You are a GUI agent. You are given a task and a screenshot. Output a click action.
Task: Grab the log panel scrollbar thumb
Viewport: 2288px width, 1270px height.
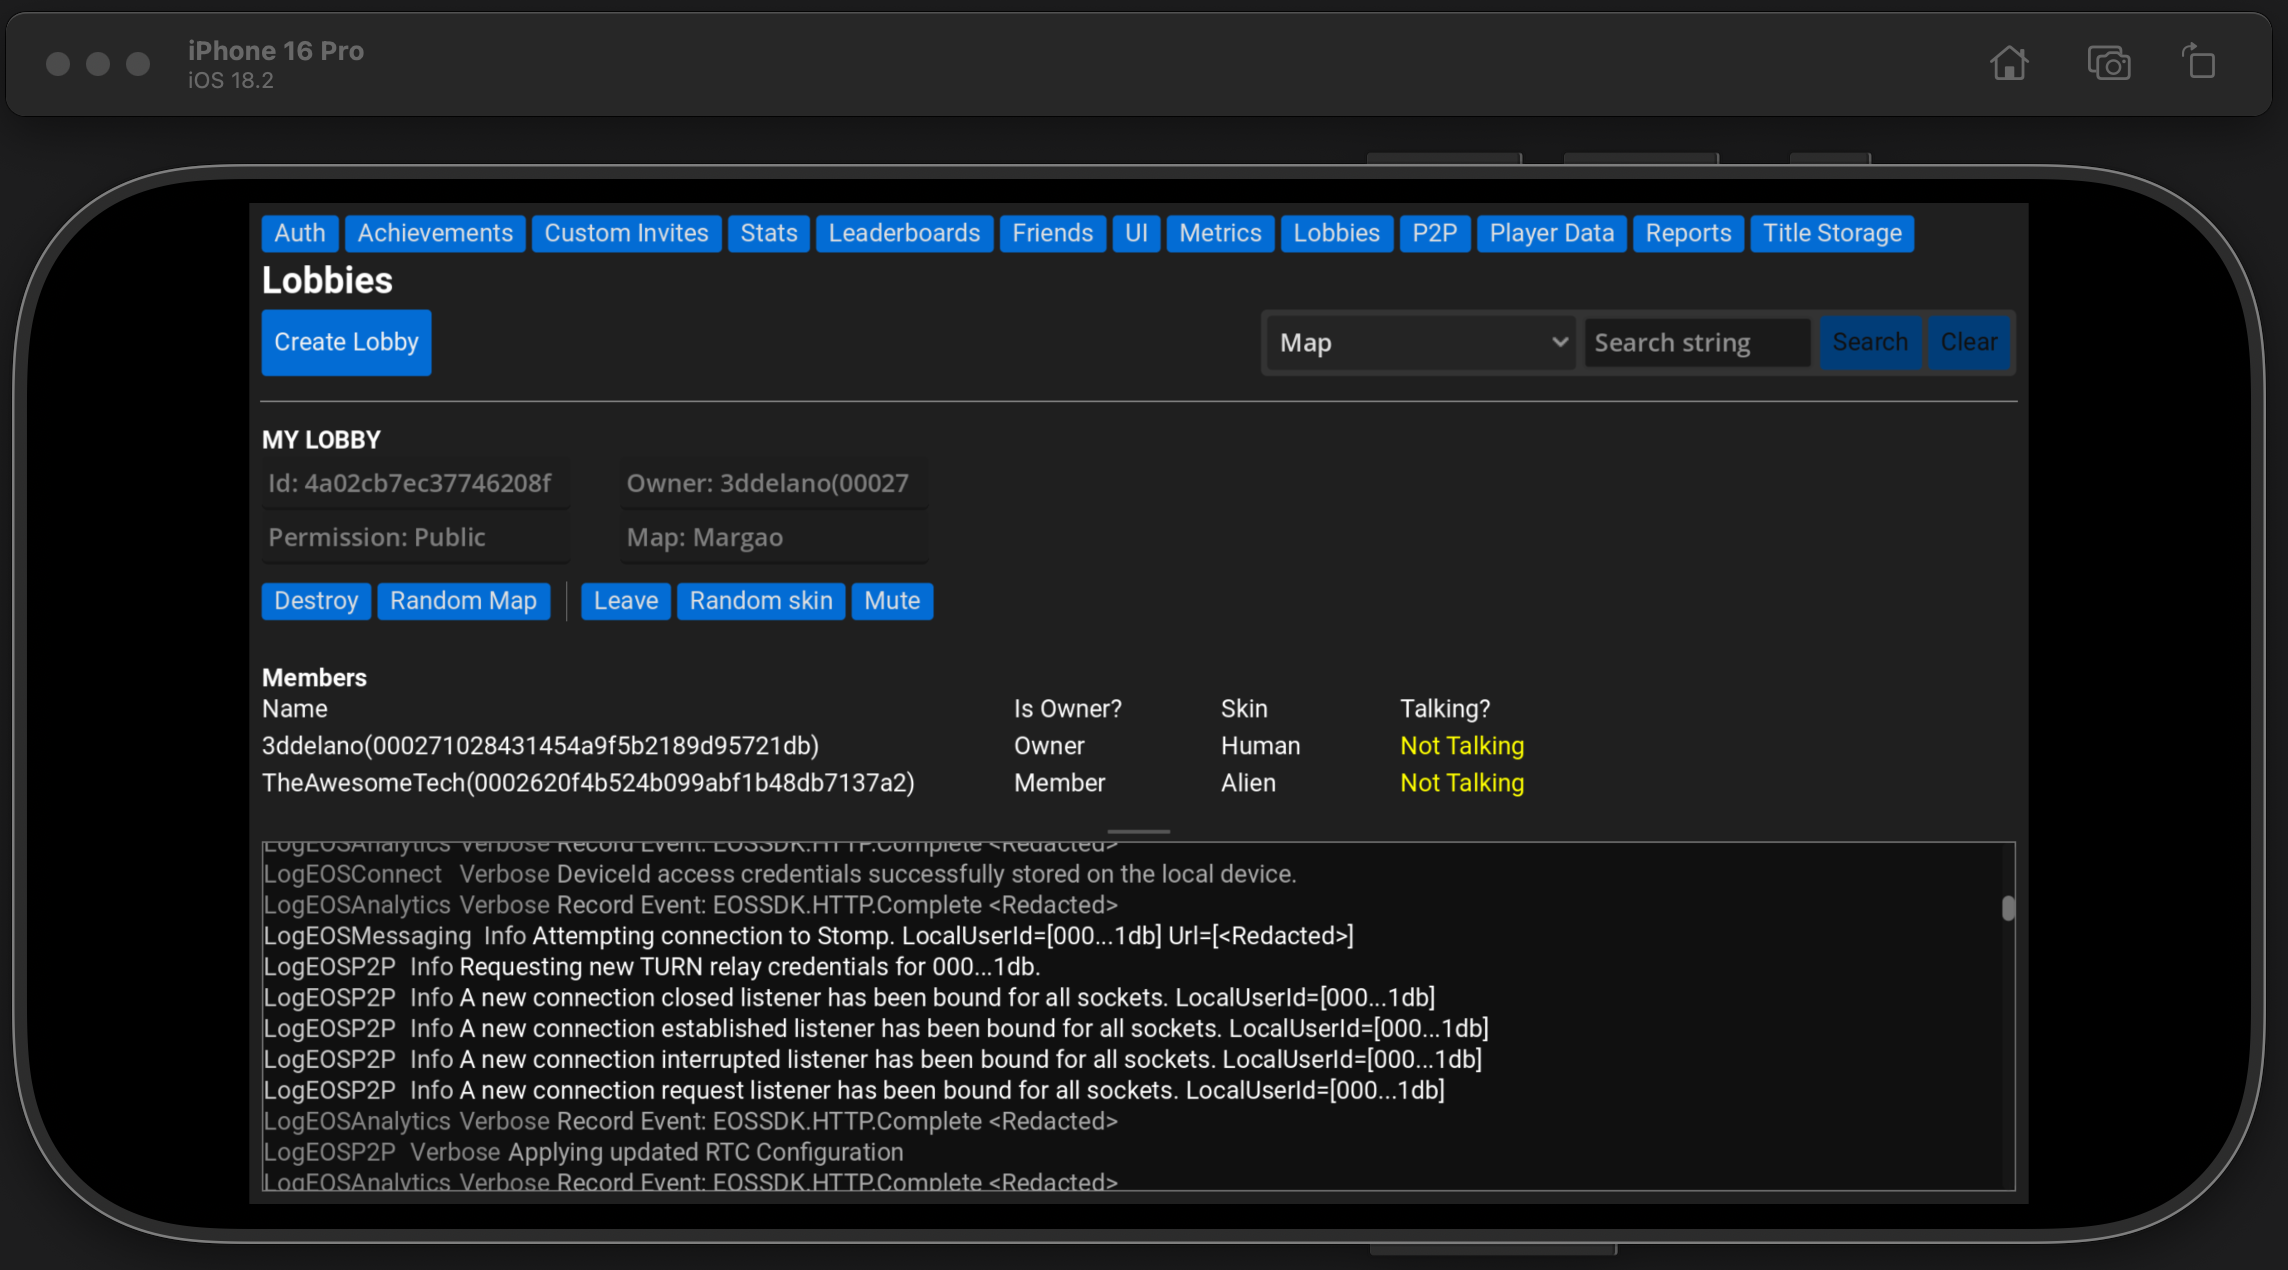2007,908
